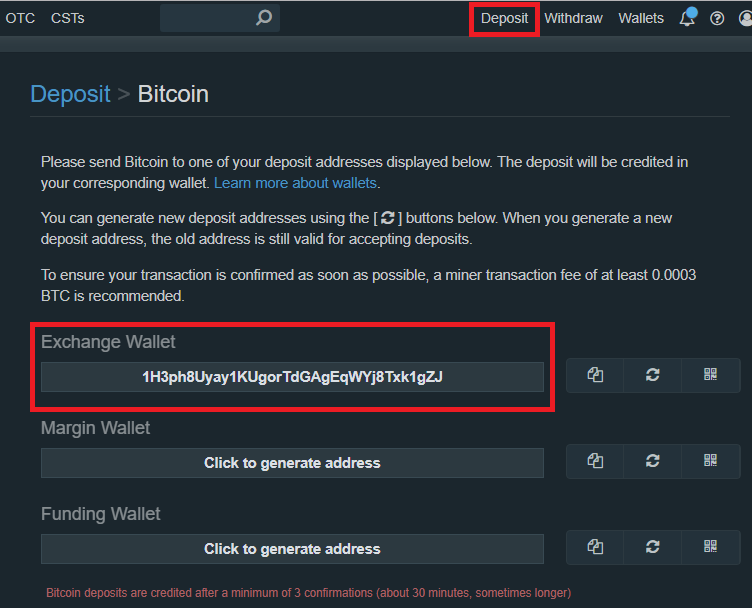The image size is (752, 608).
Task: Select the Exchange Wallet Bitcoin address field
Action: coord(292,377)
